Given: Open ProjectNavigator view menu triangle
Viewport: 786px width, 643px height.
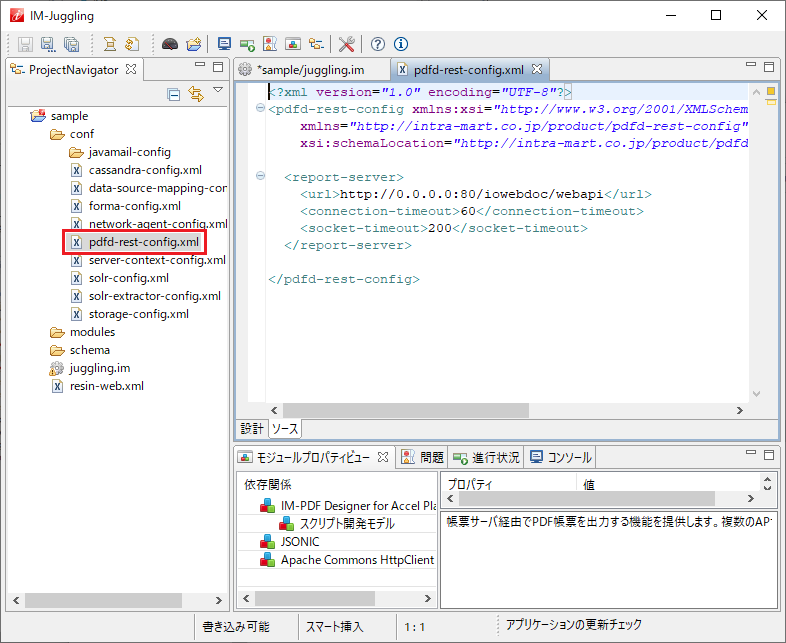Looking at the screenshot, I should (218, 90).
